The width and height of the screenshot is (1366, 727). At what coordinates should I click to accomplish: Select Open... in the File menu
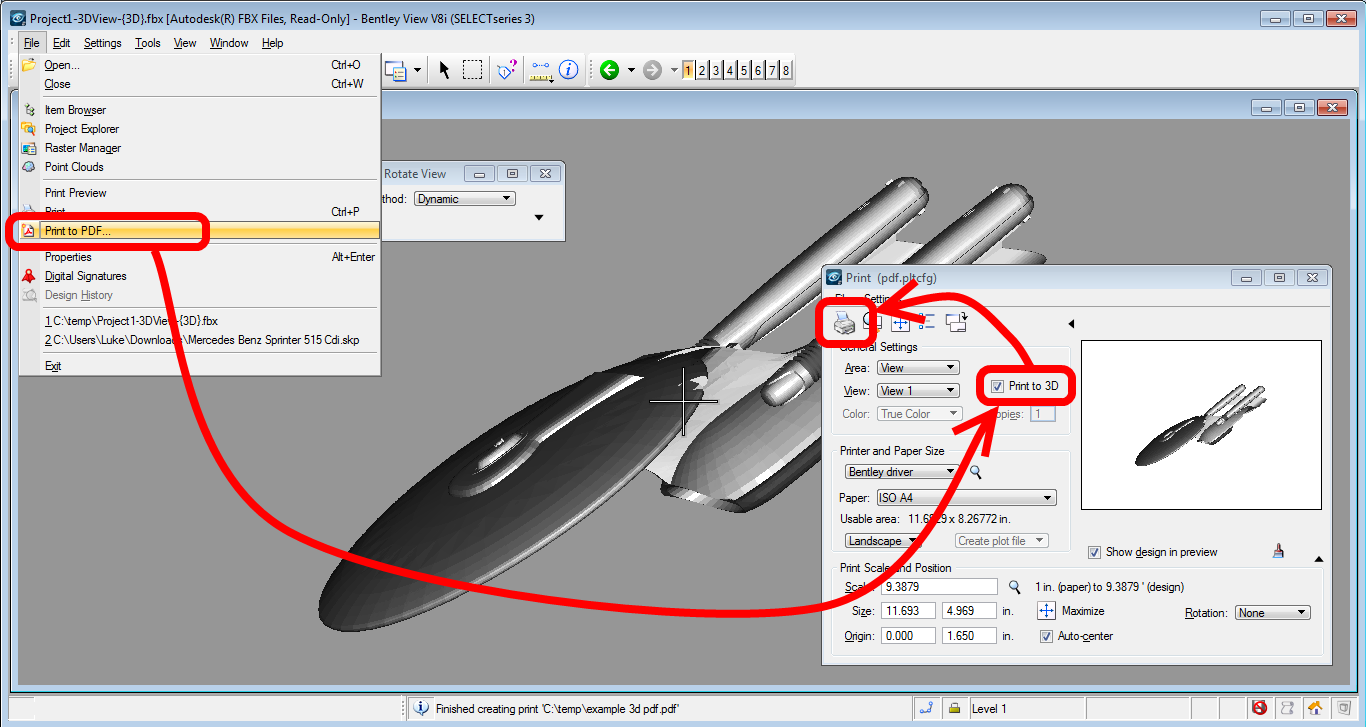point(200,65)
